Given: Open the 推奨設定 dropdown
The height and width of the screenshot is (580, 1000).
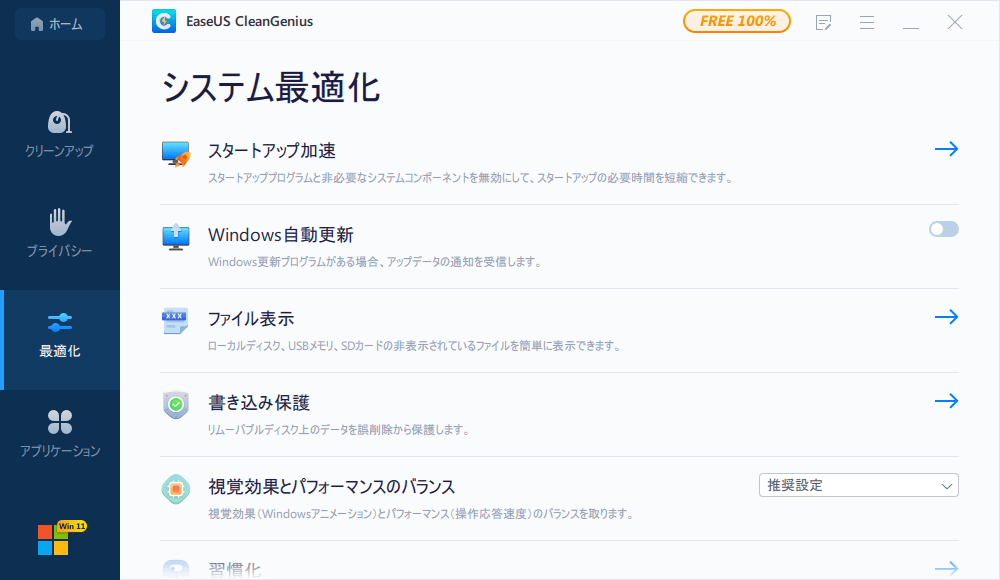Looking at the screenshot, I should coord(858,485).
